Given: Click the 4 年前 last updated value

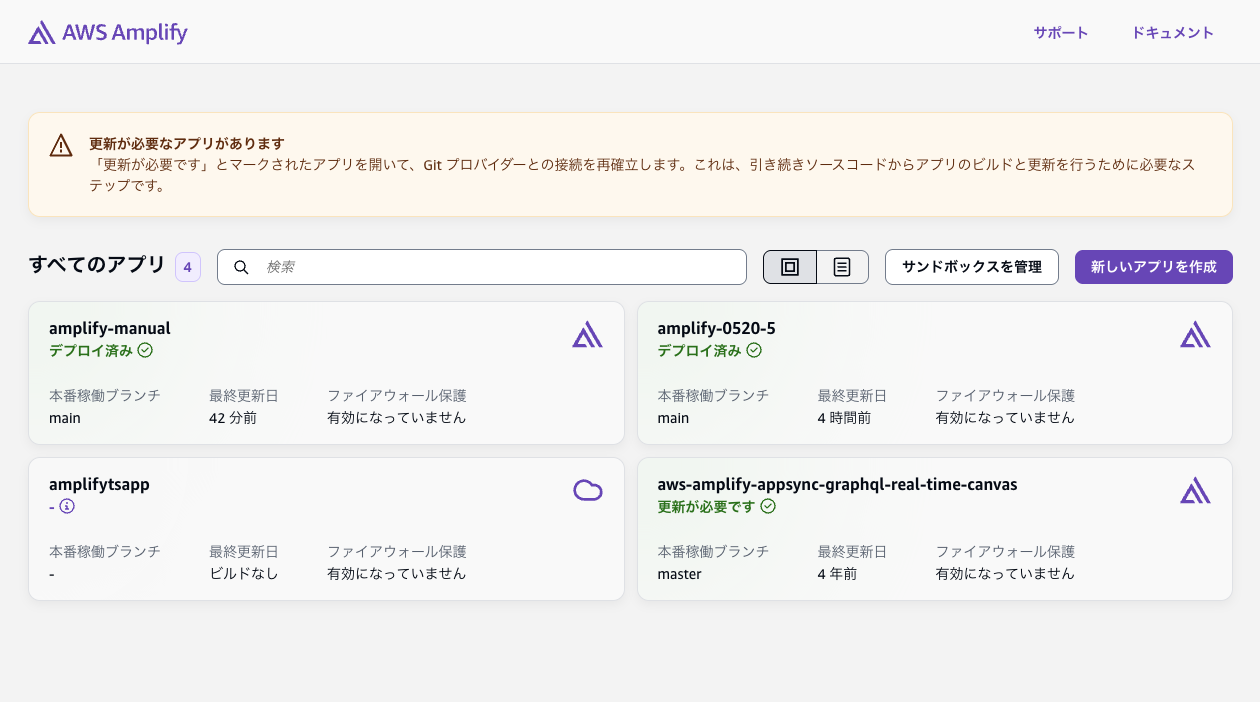Looking at the screenshot, I should (836, 574).
